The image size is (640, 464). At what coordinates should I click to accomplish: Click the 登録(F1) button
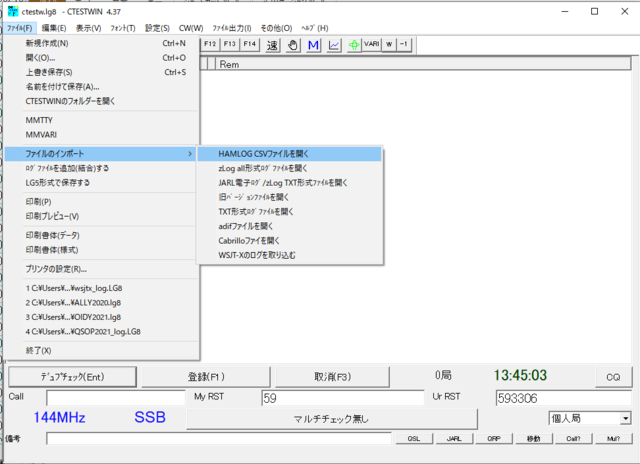pos(206,377)
